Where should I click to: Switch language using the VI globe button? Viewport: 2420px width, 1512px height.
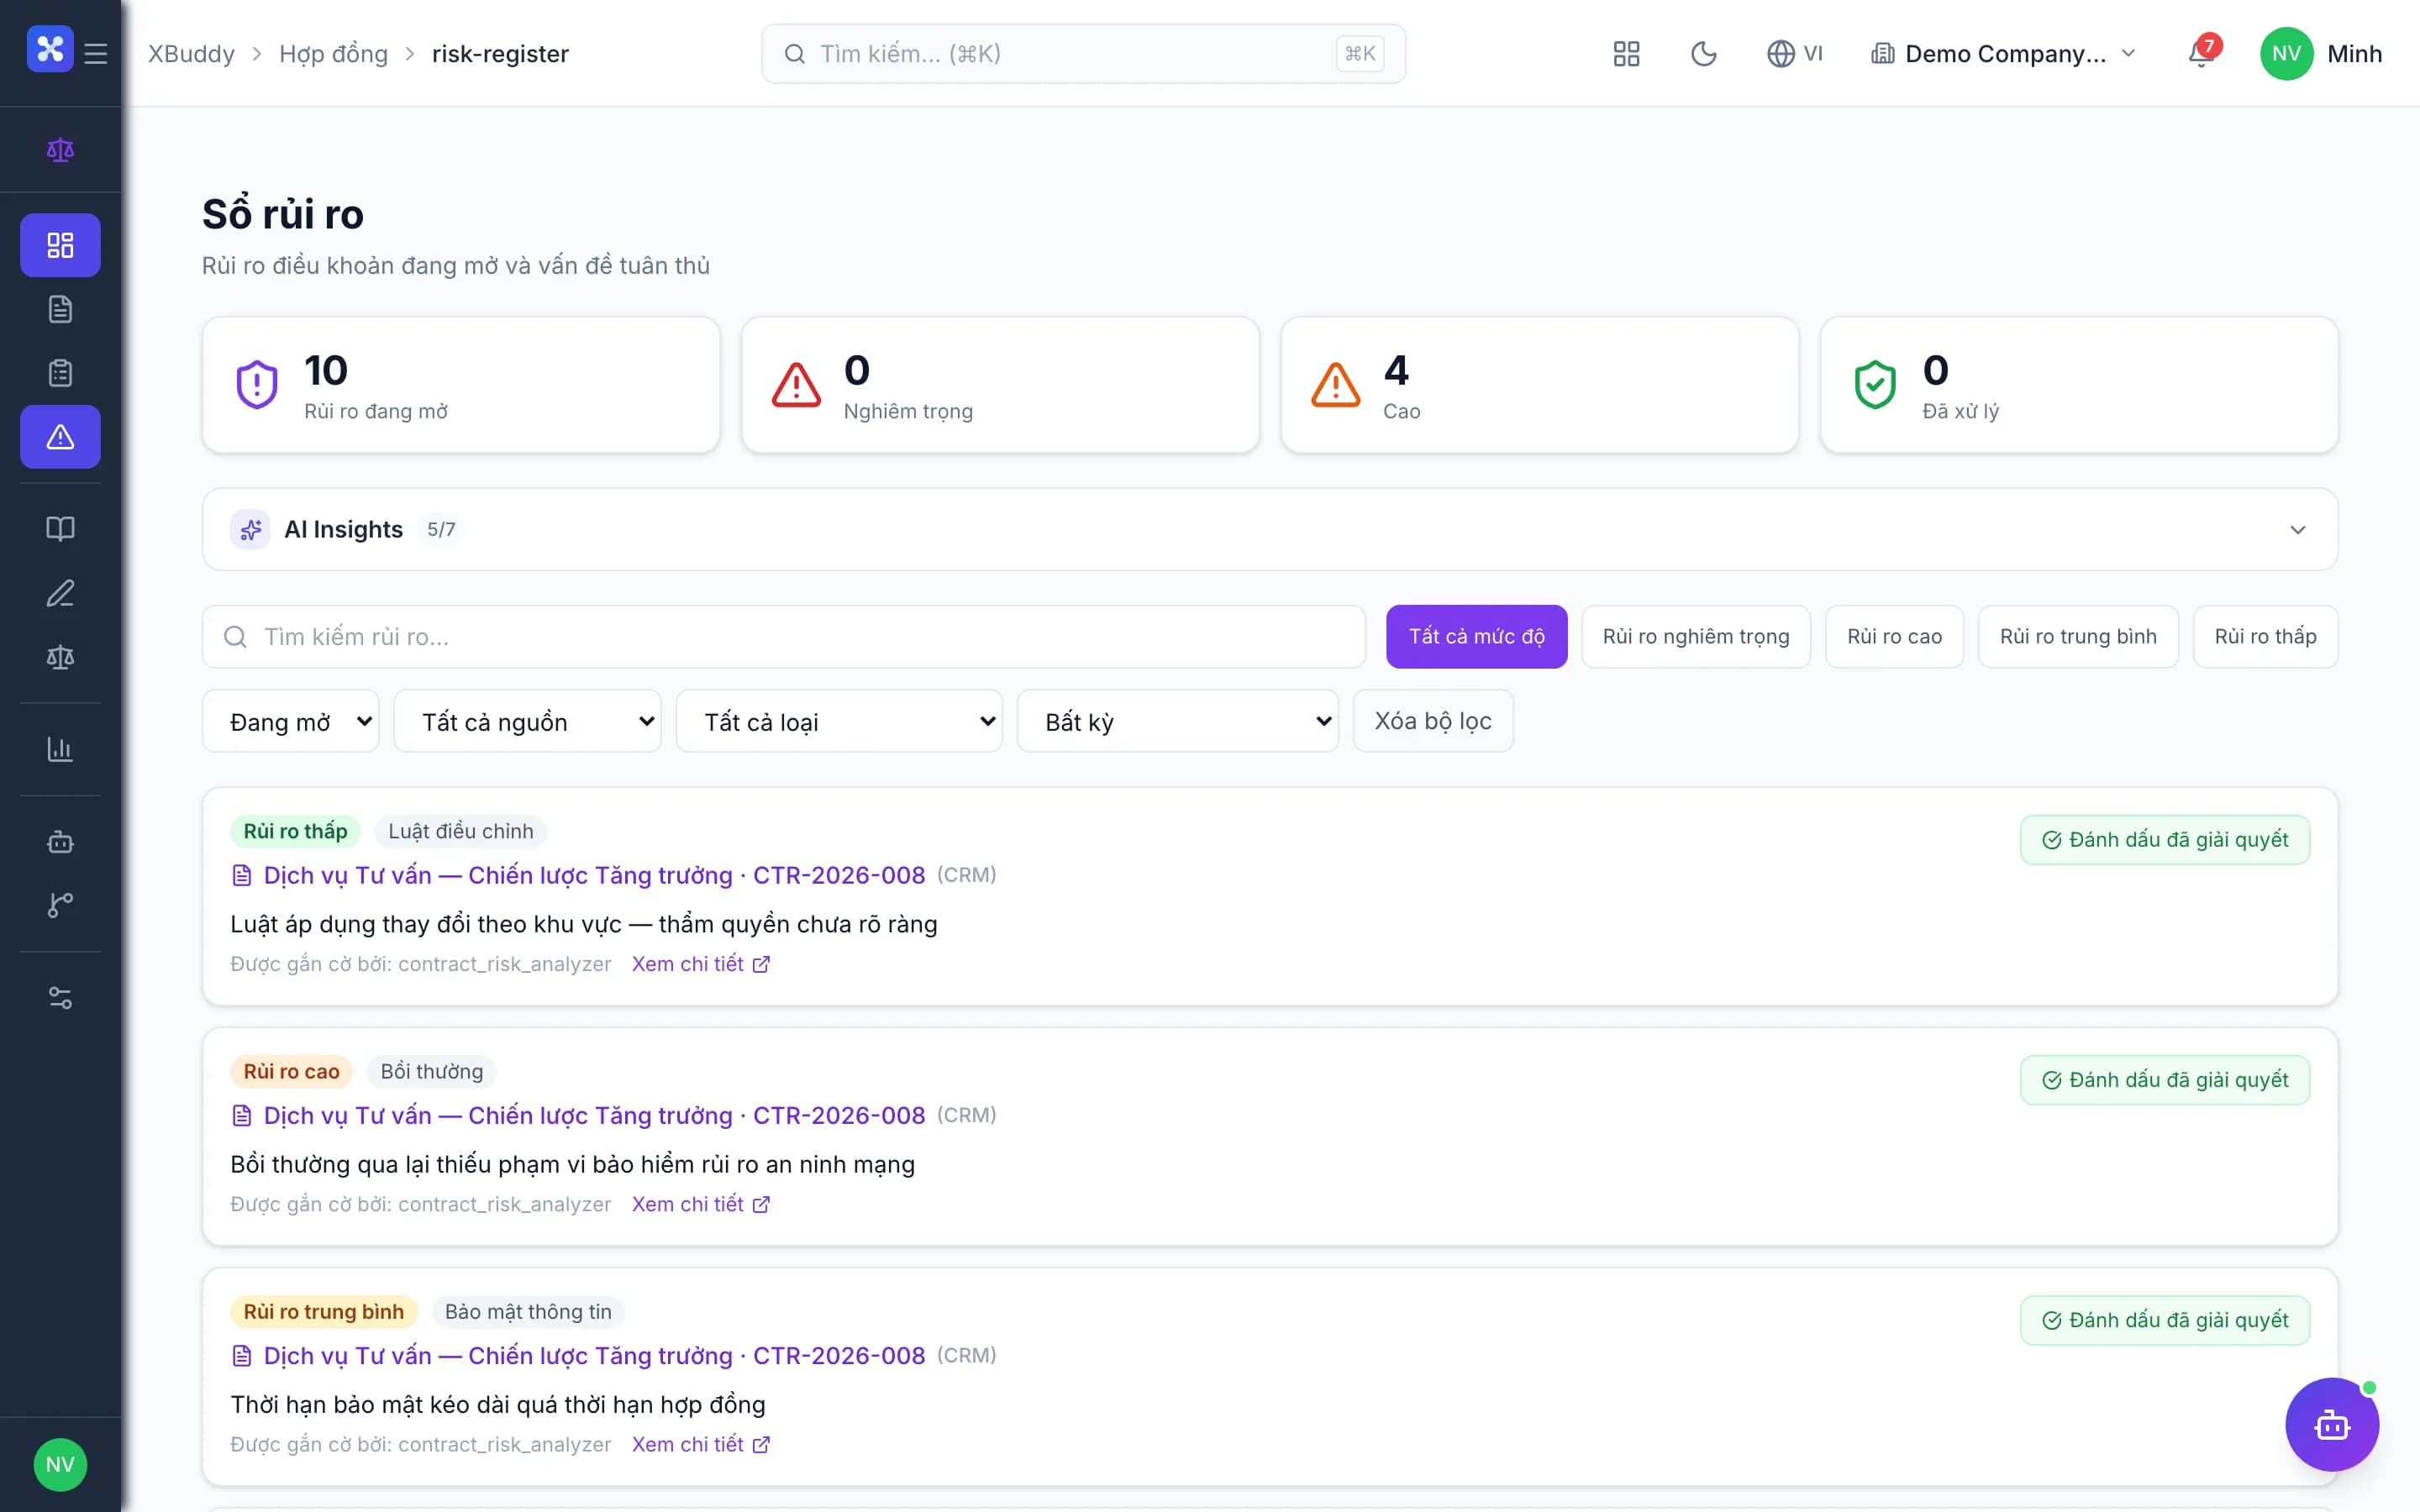pyautogui.click(x=1795, y=54)
